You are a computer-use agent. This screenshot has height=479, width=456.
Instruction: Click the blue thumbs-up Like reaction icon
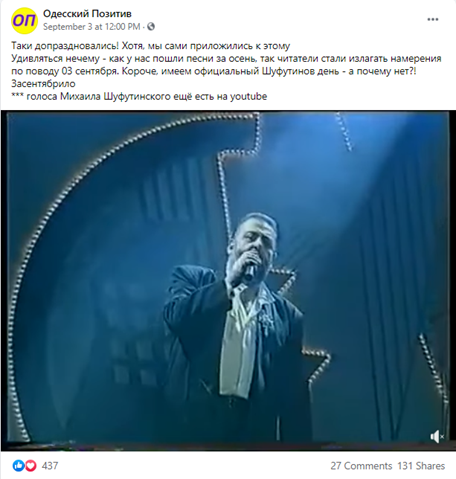18,466
